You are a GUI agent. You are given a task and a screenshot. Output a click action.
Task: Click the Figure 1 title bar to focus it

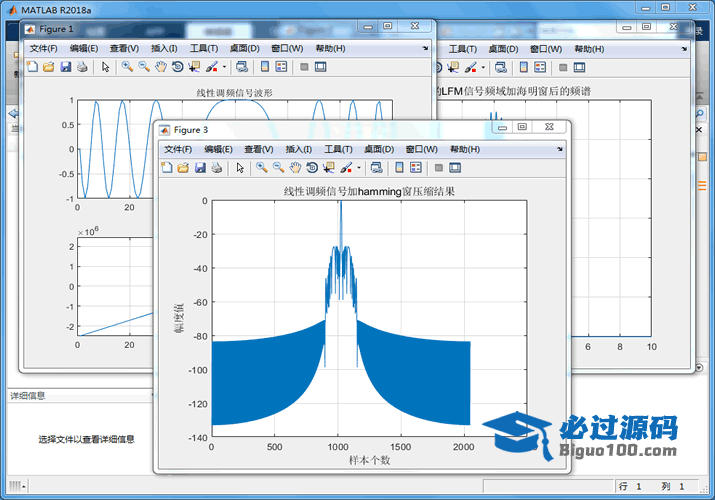[x=200, y=29]
